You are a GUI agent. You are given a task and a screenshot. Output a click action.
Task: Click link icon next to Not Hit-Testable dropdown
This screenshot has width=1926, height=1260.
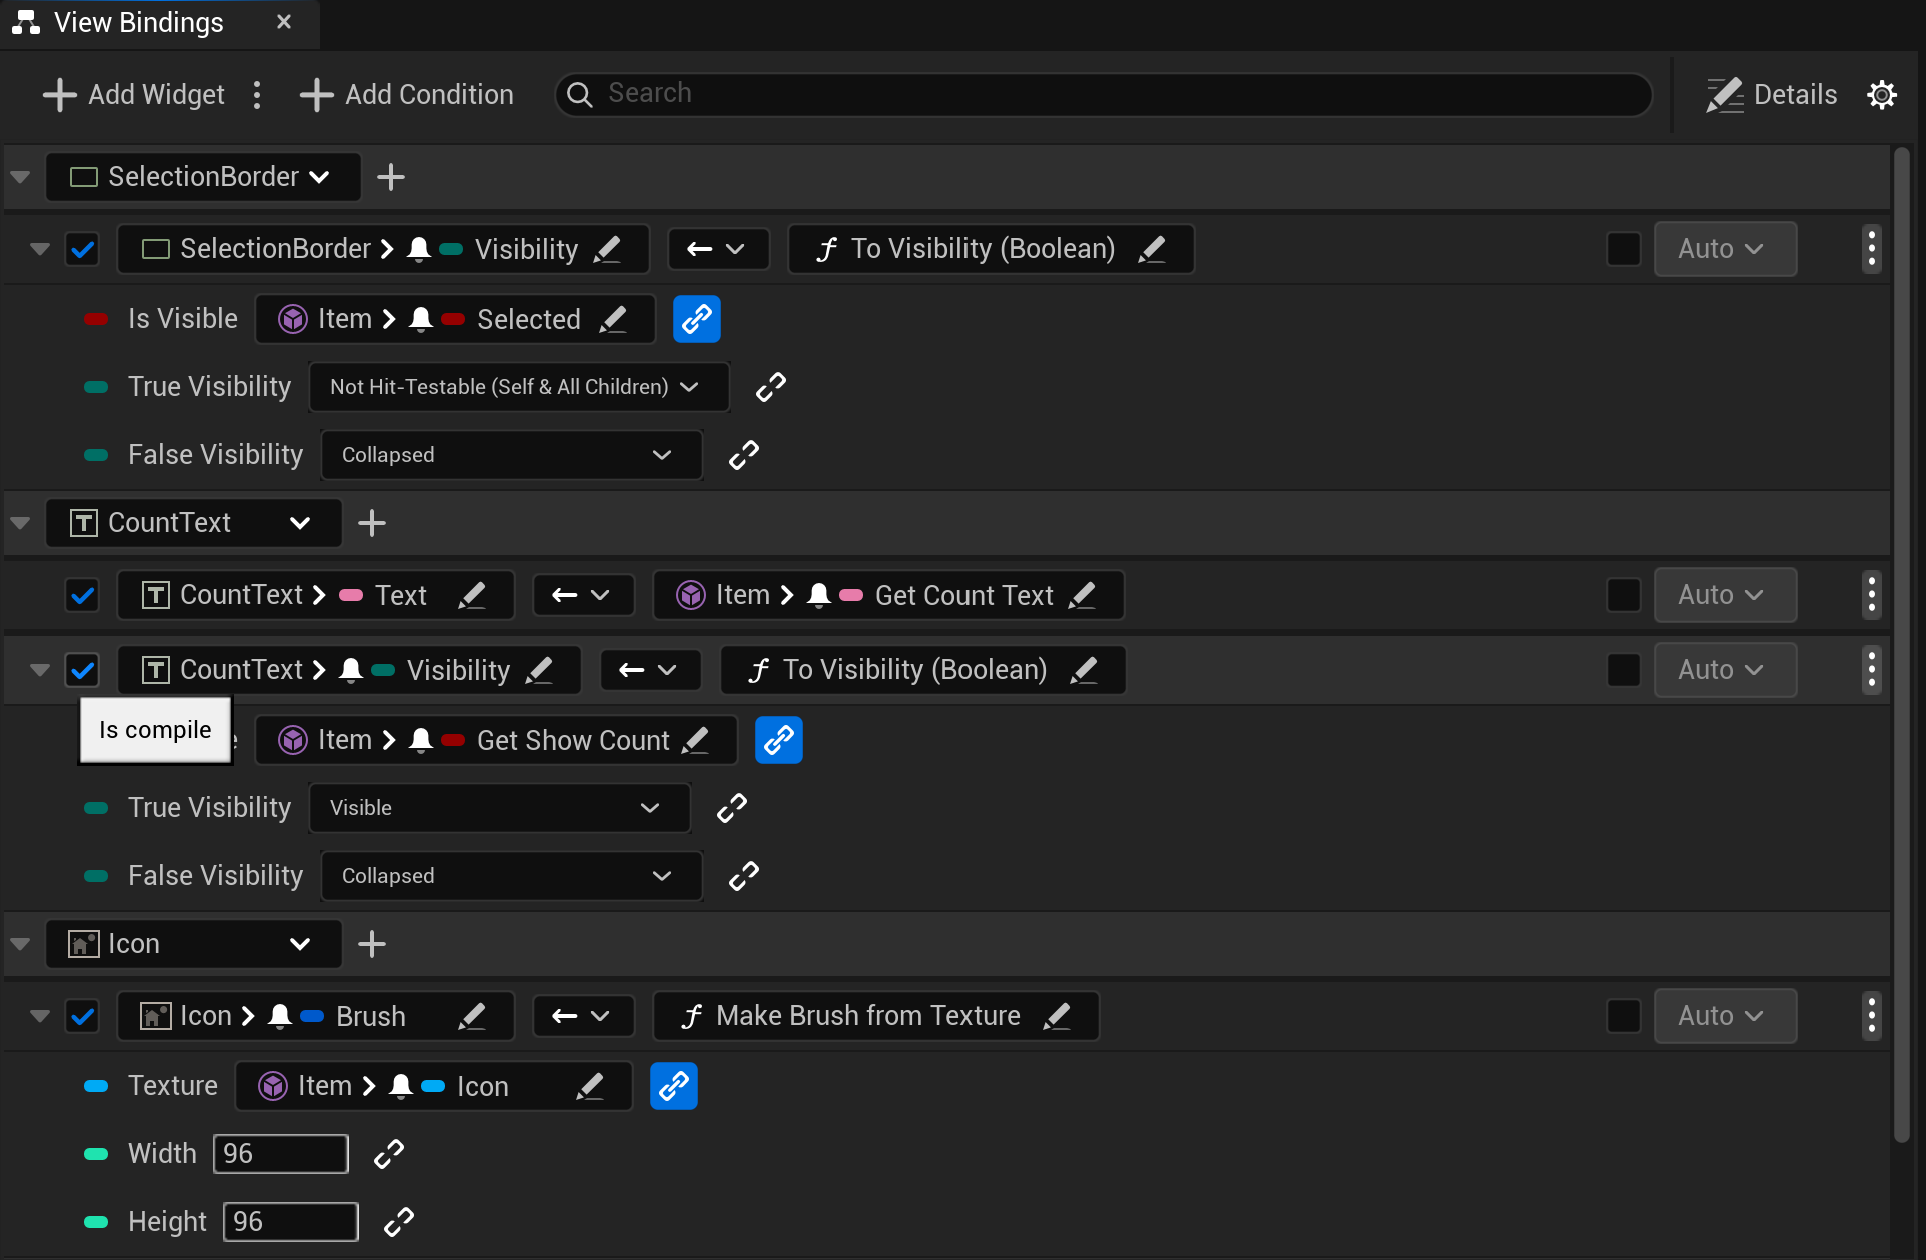tap(771, 387)
